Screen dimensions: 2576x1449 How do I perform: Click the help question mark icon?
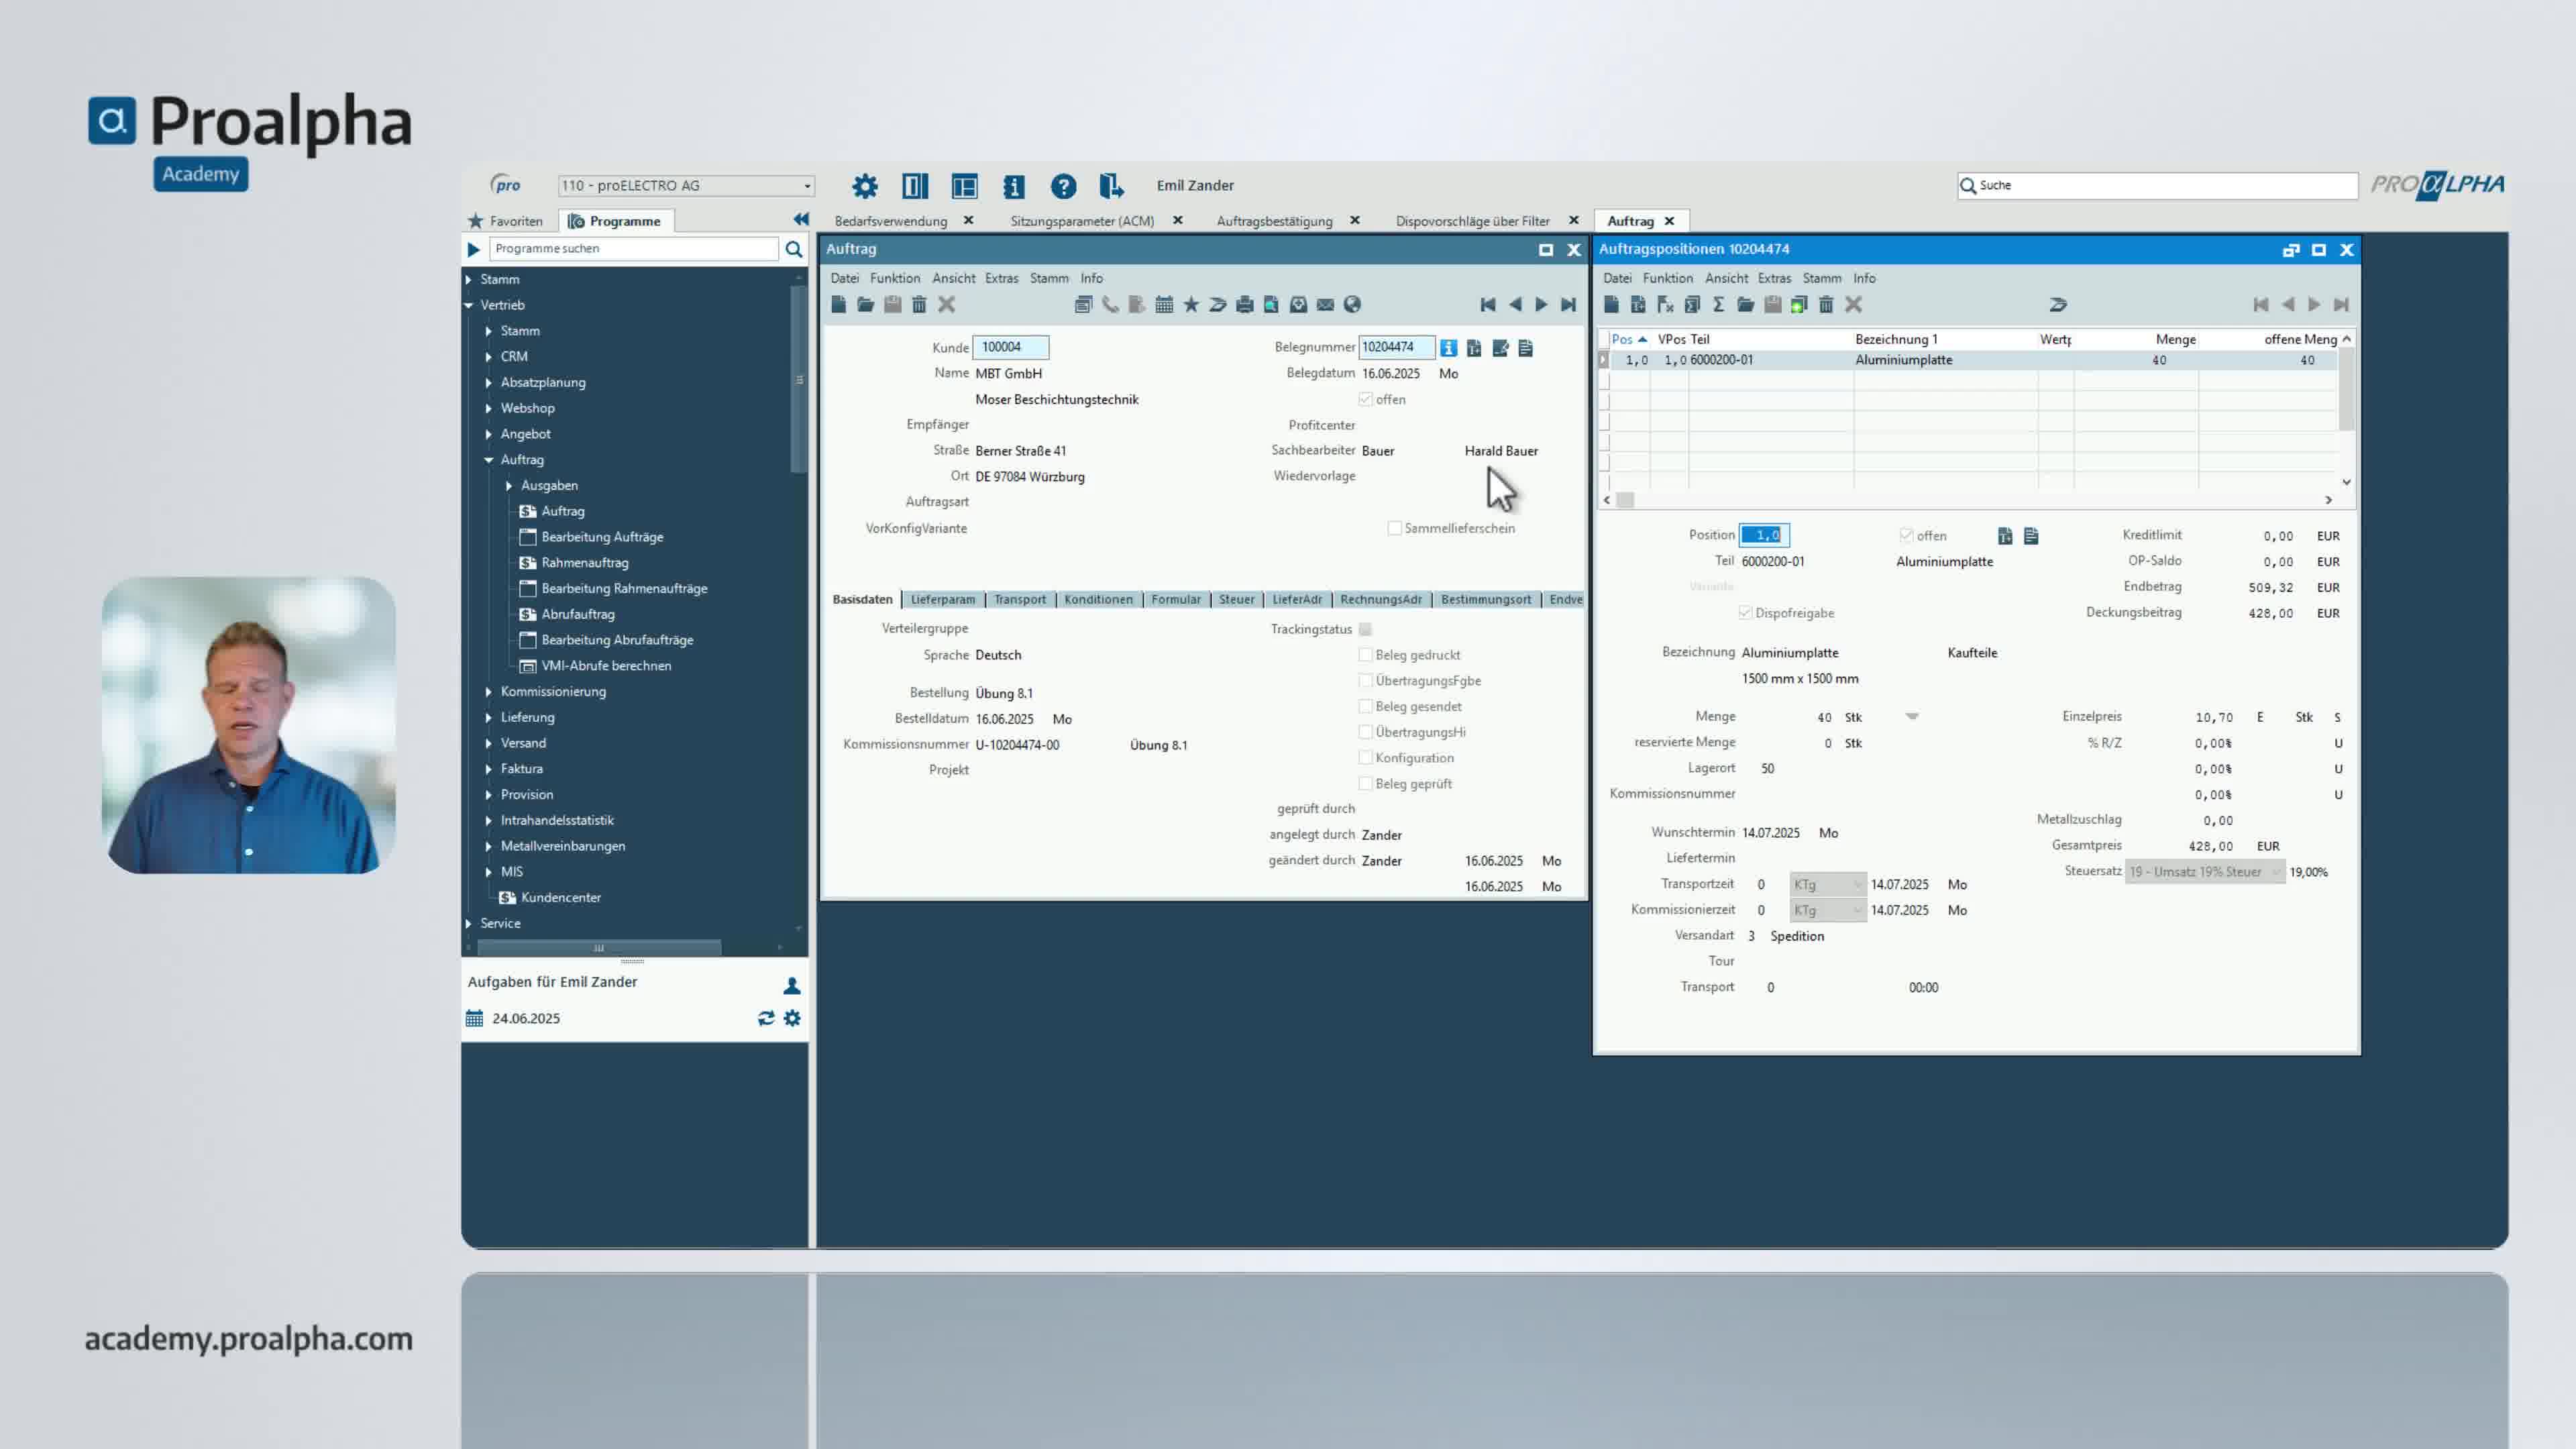point(1063,186)
